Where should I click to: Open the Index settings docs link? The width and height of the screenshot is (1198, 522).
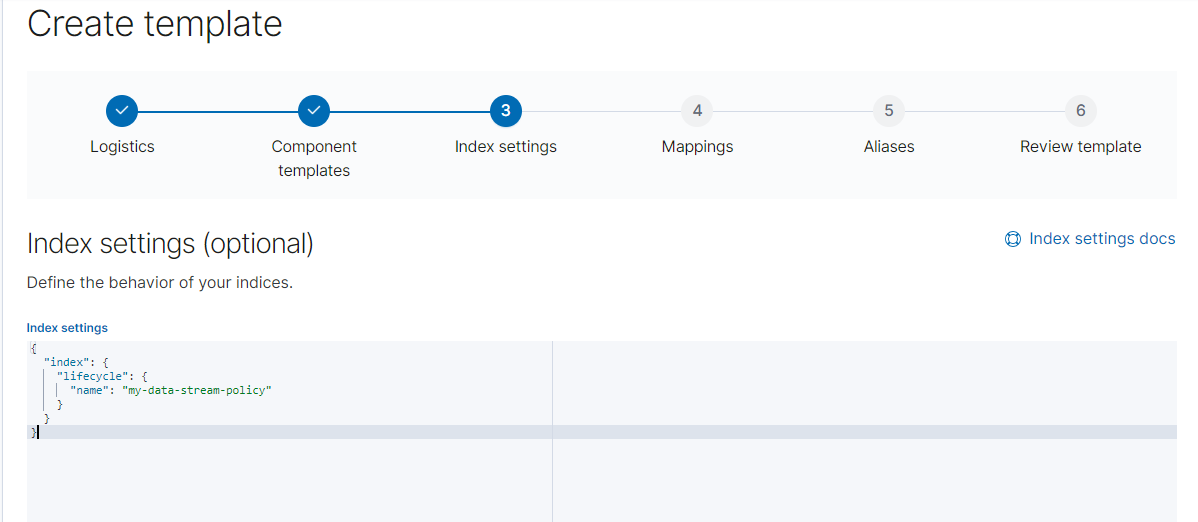(x=1101, y=239)
